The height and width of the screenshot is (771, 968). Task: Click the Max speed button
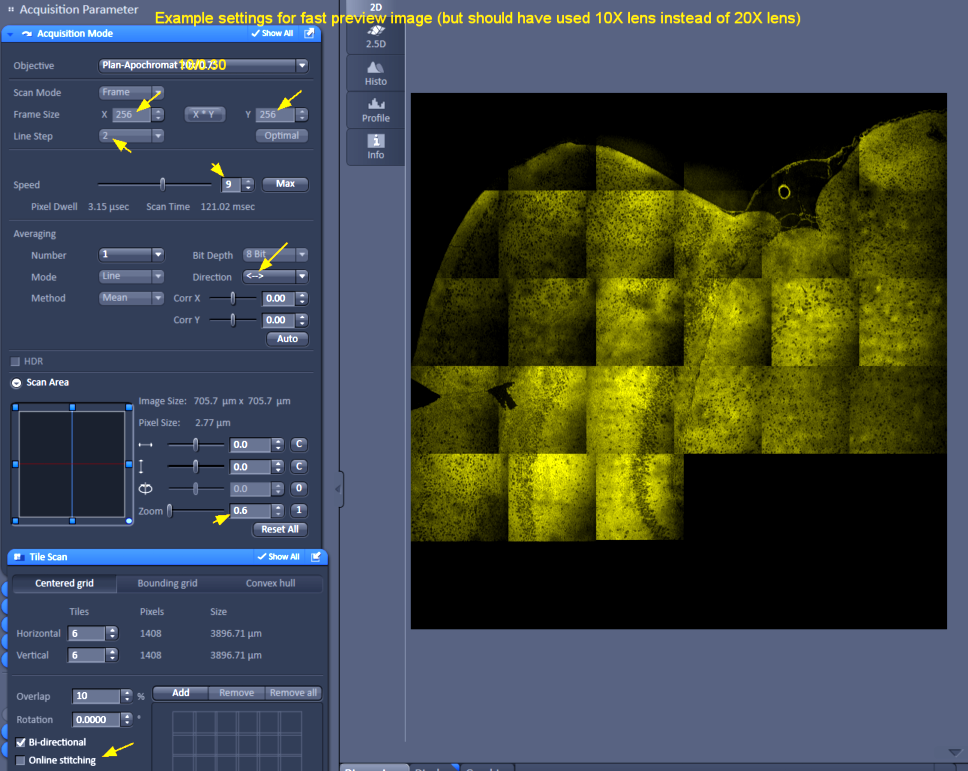pos(285,185)
